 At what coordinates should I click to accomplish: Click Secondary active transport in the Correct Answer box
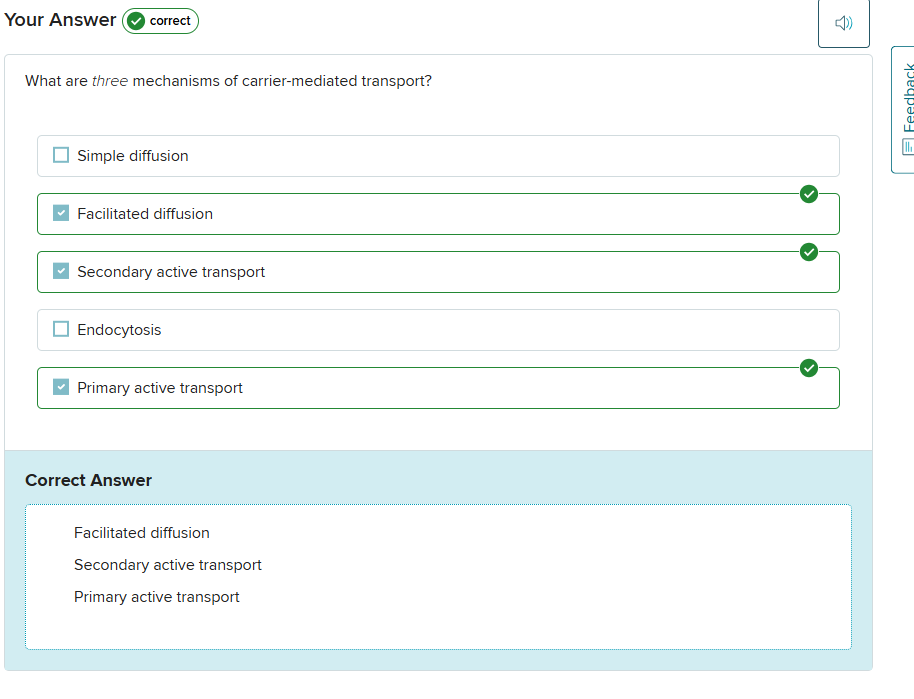pos(168,565)
